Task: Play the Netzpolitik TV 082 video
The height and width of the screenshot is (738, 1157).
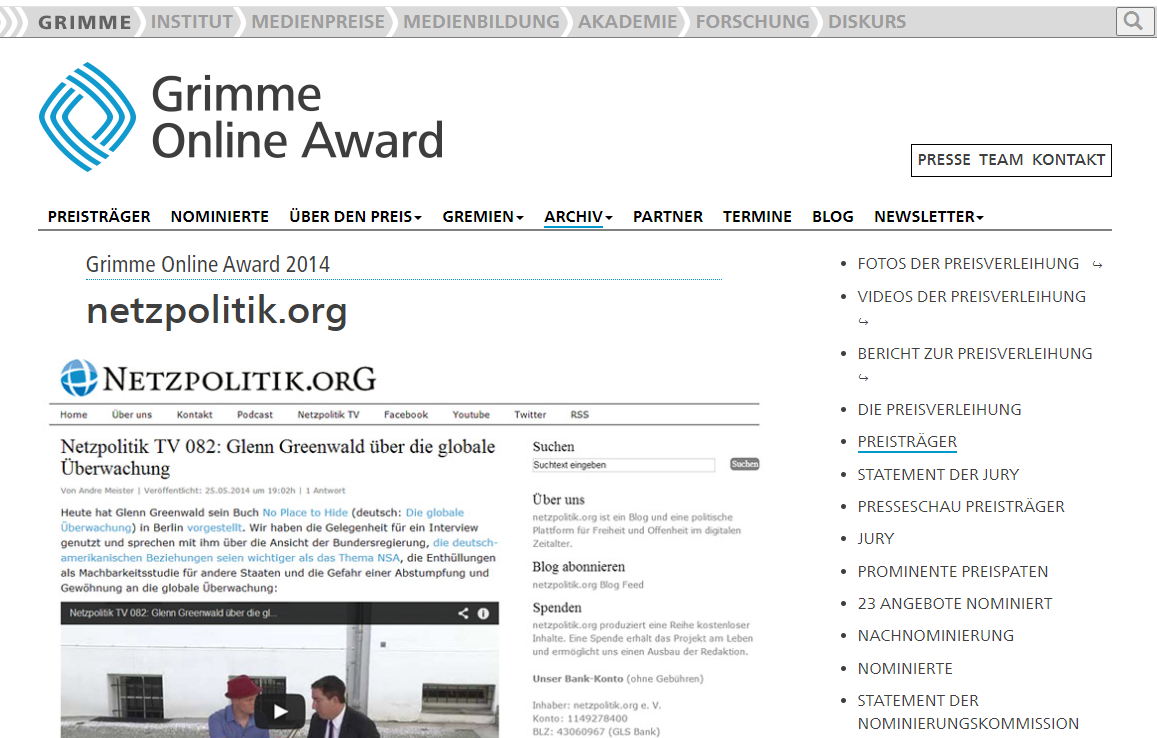Action: point(280,711)
